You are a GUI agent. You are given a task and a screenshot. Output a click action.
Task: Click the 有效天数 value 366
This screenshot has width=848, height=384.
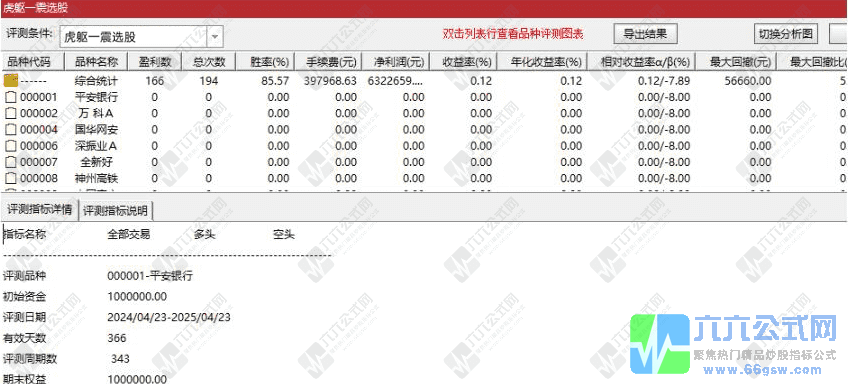[x=117, y=339]
